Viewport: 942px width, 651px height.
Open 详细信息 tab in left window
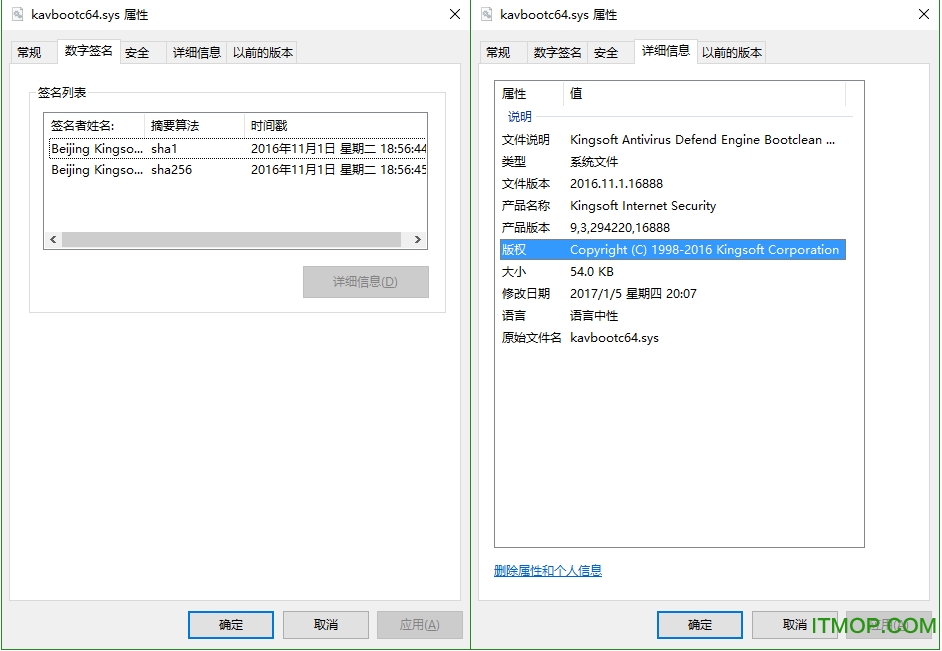(196, 53)
